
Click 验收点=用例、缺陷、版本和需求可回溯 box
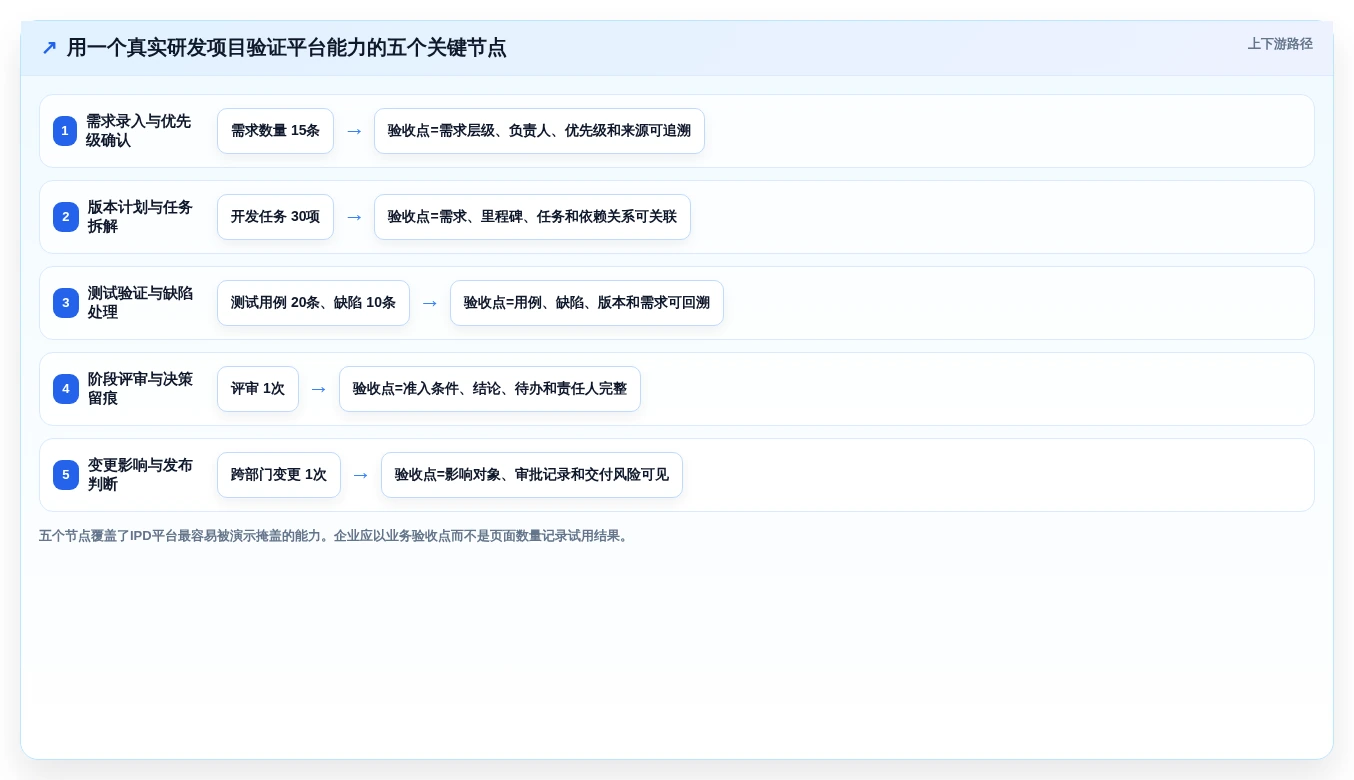(587, 303)
